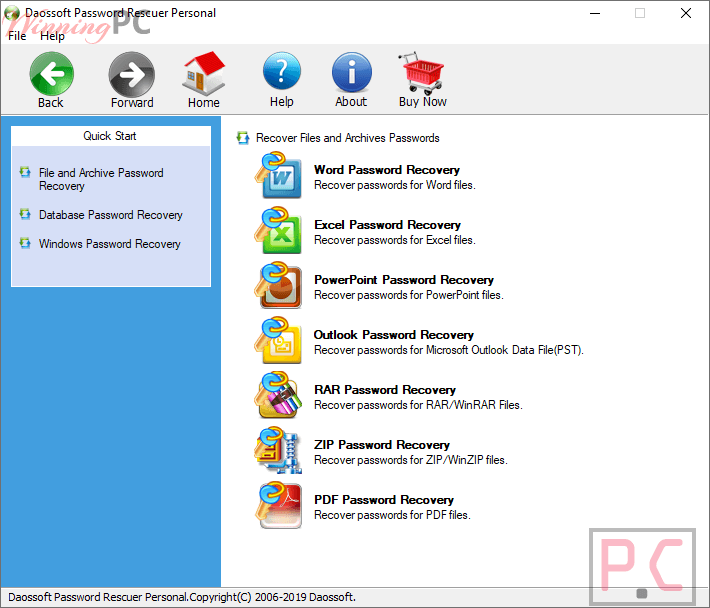The height and width of the screenshot is (608, 710).
Task: Click the text Recover passwords for Word files
Action: pos(395,185)
